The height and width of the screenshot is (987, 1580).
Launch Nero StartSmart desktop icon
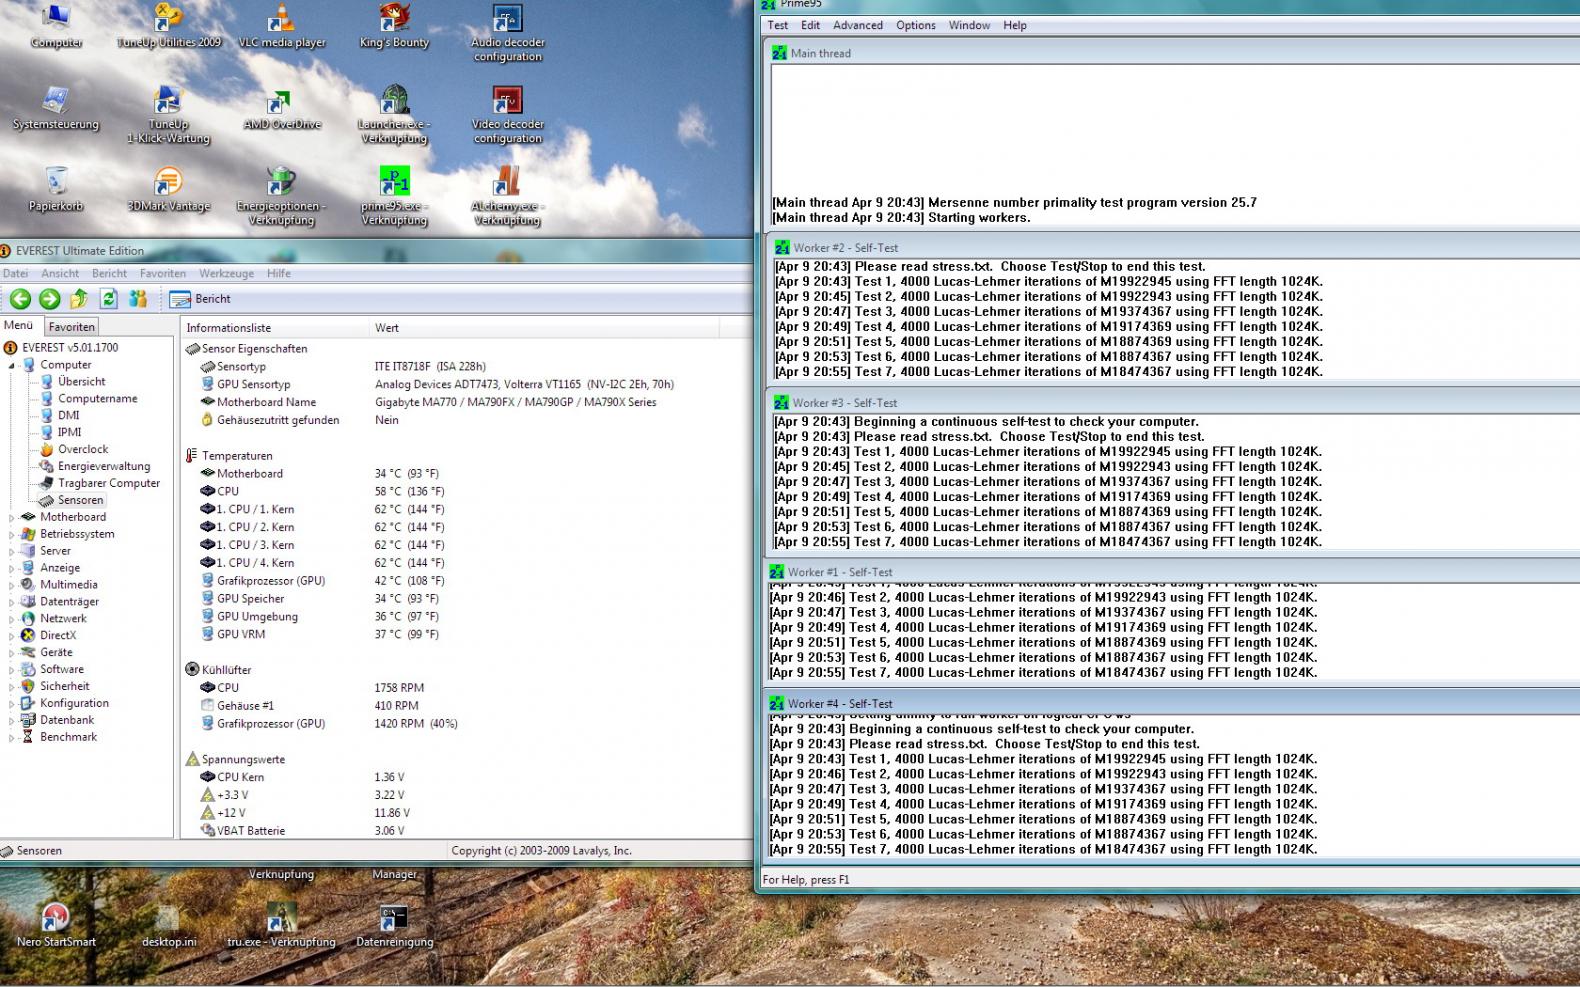pyautogui.click(x=56, y=925)
